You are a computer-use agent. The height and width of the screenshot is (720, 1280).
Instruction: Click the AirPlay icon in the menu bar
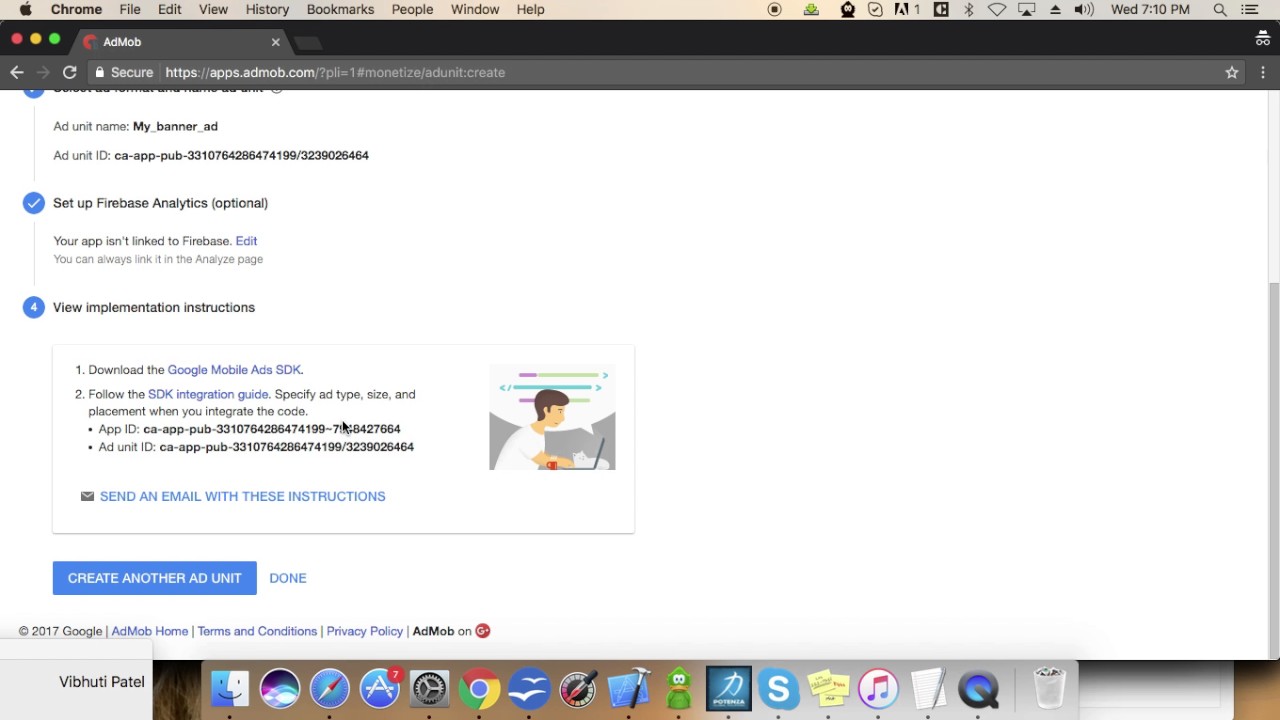(x=1027, y=10)
